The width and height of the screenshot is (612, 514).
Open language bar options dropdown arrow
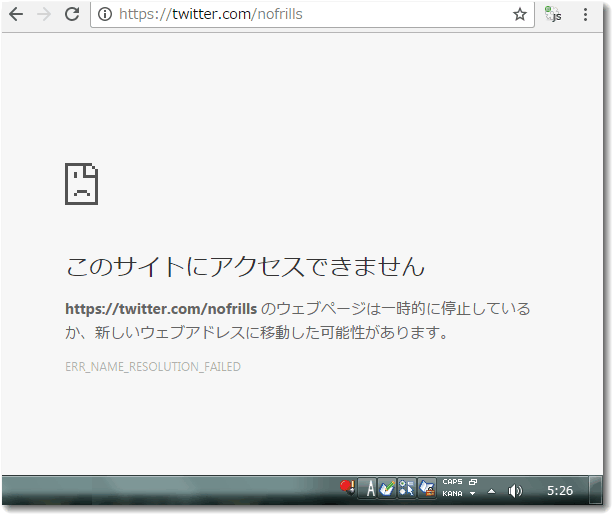coord(472,494)
